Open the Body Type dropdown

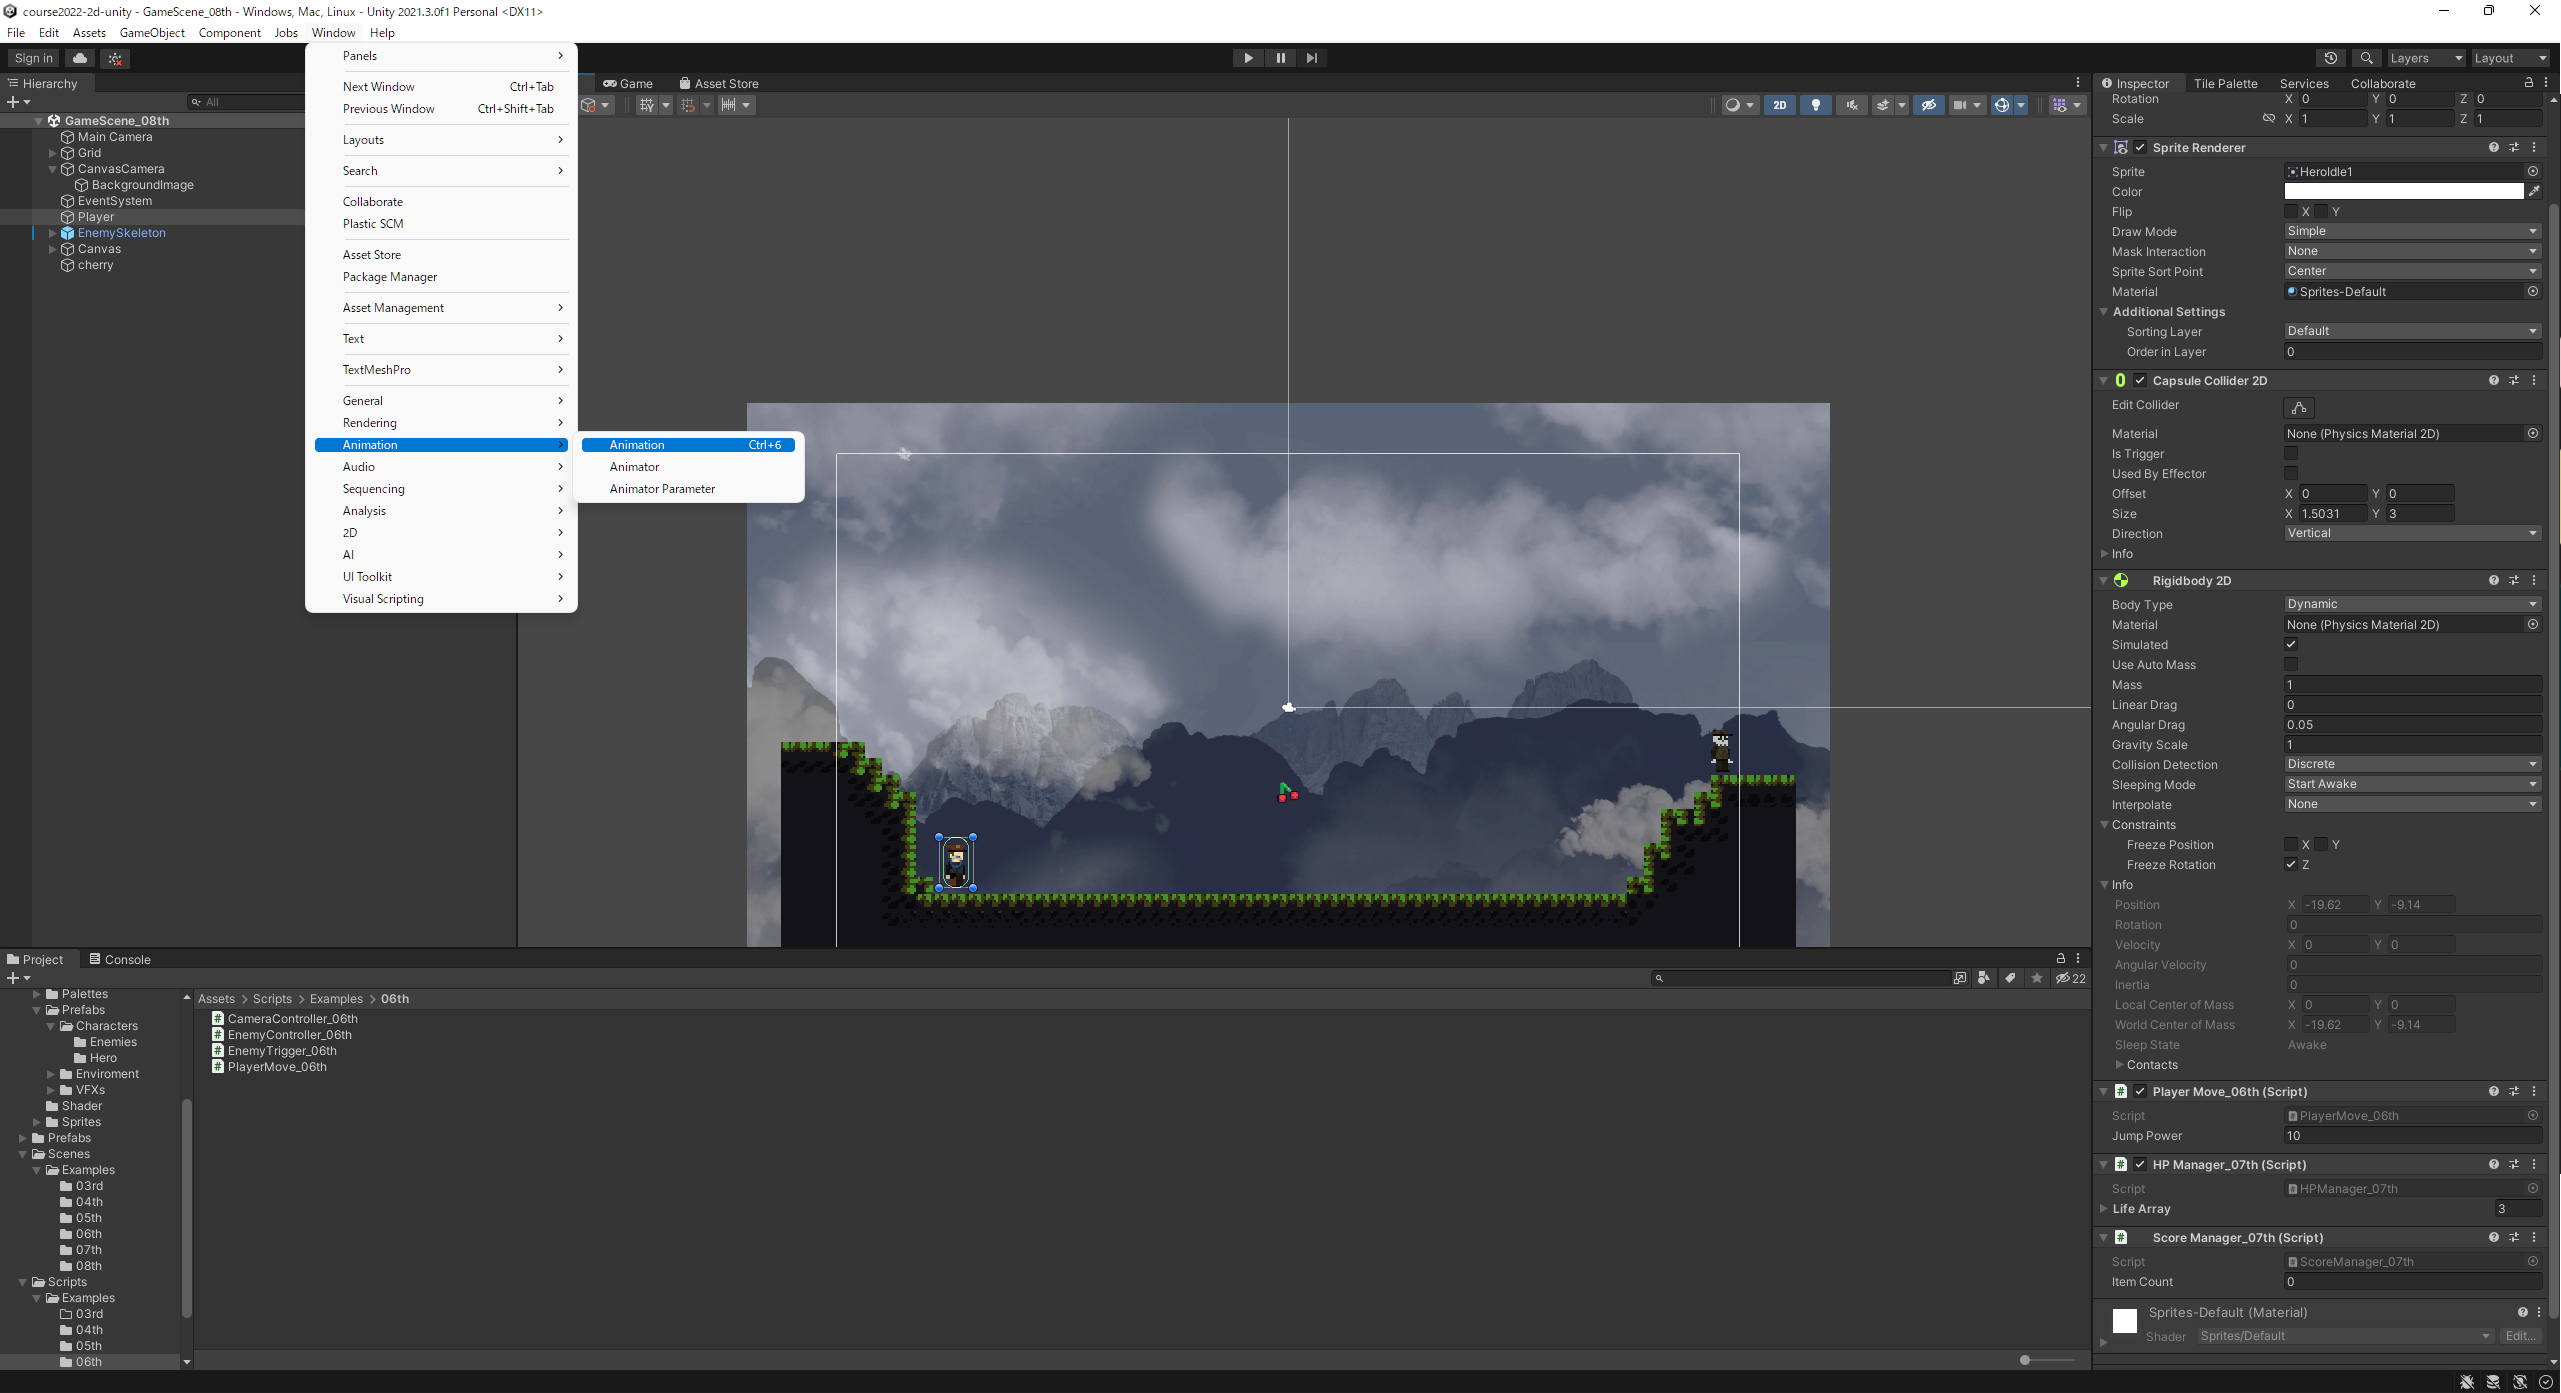point(2412,604)
